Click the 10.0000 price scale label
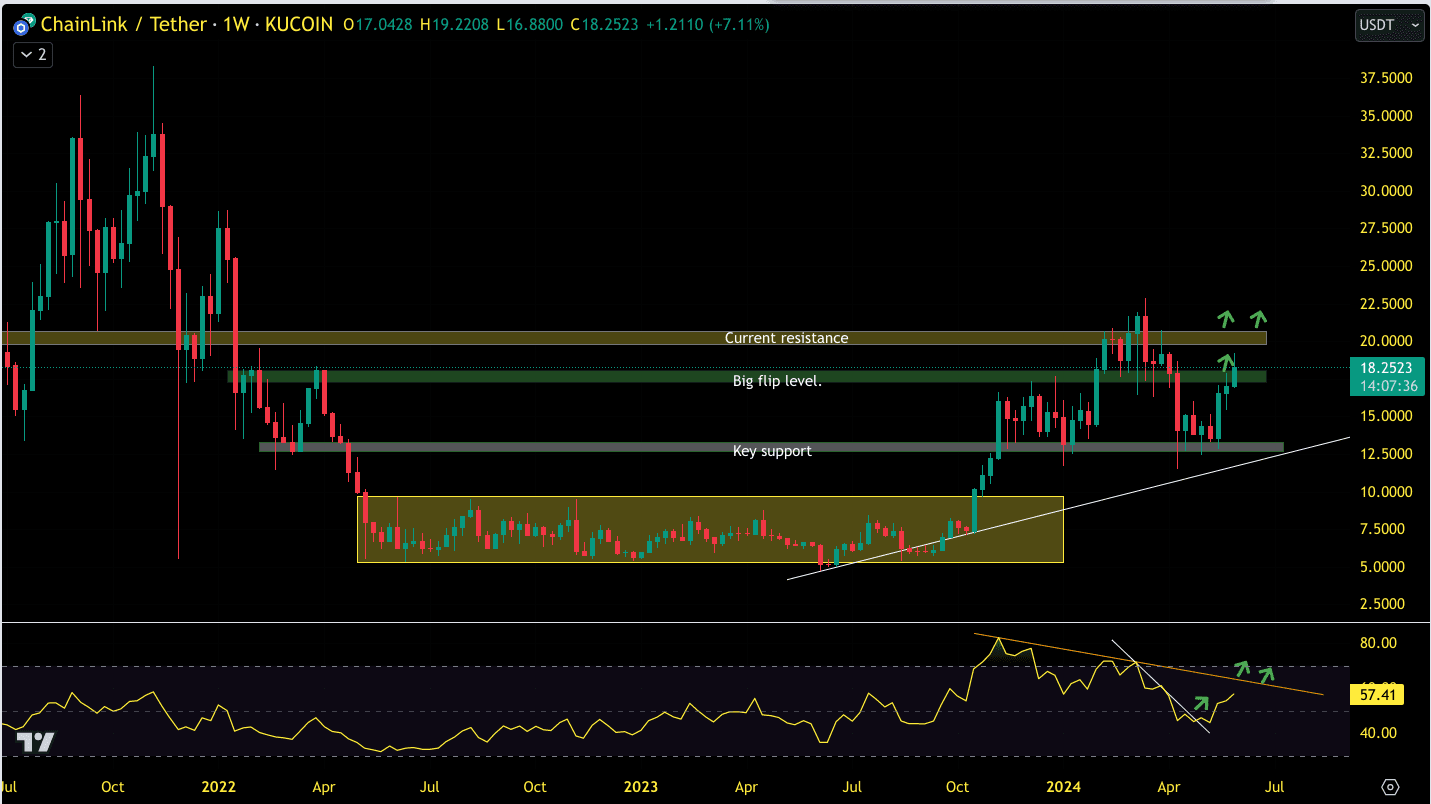1431x804 pixels. coord(1384,491)
